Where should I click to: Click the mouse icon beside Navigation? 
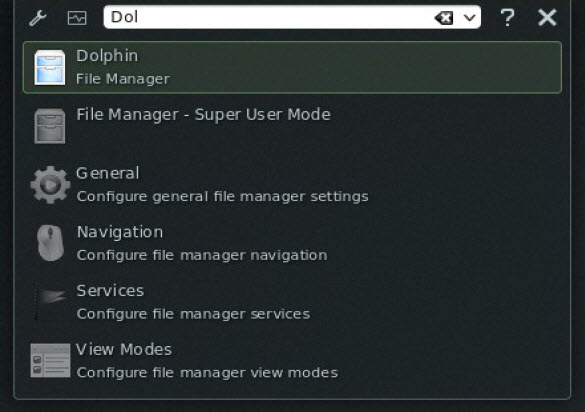point(50,243)
